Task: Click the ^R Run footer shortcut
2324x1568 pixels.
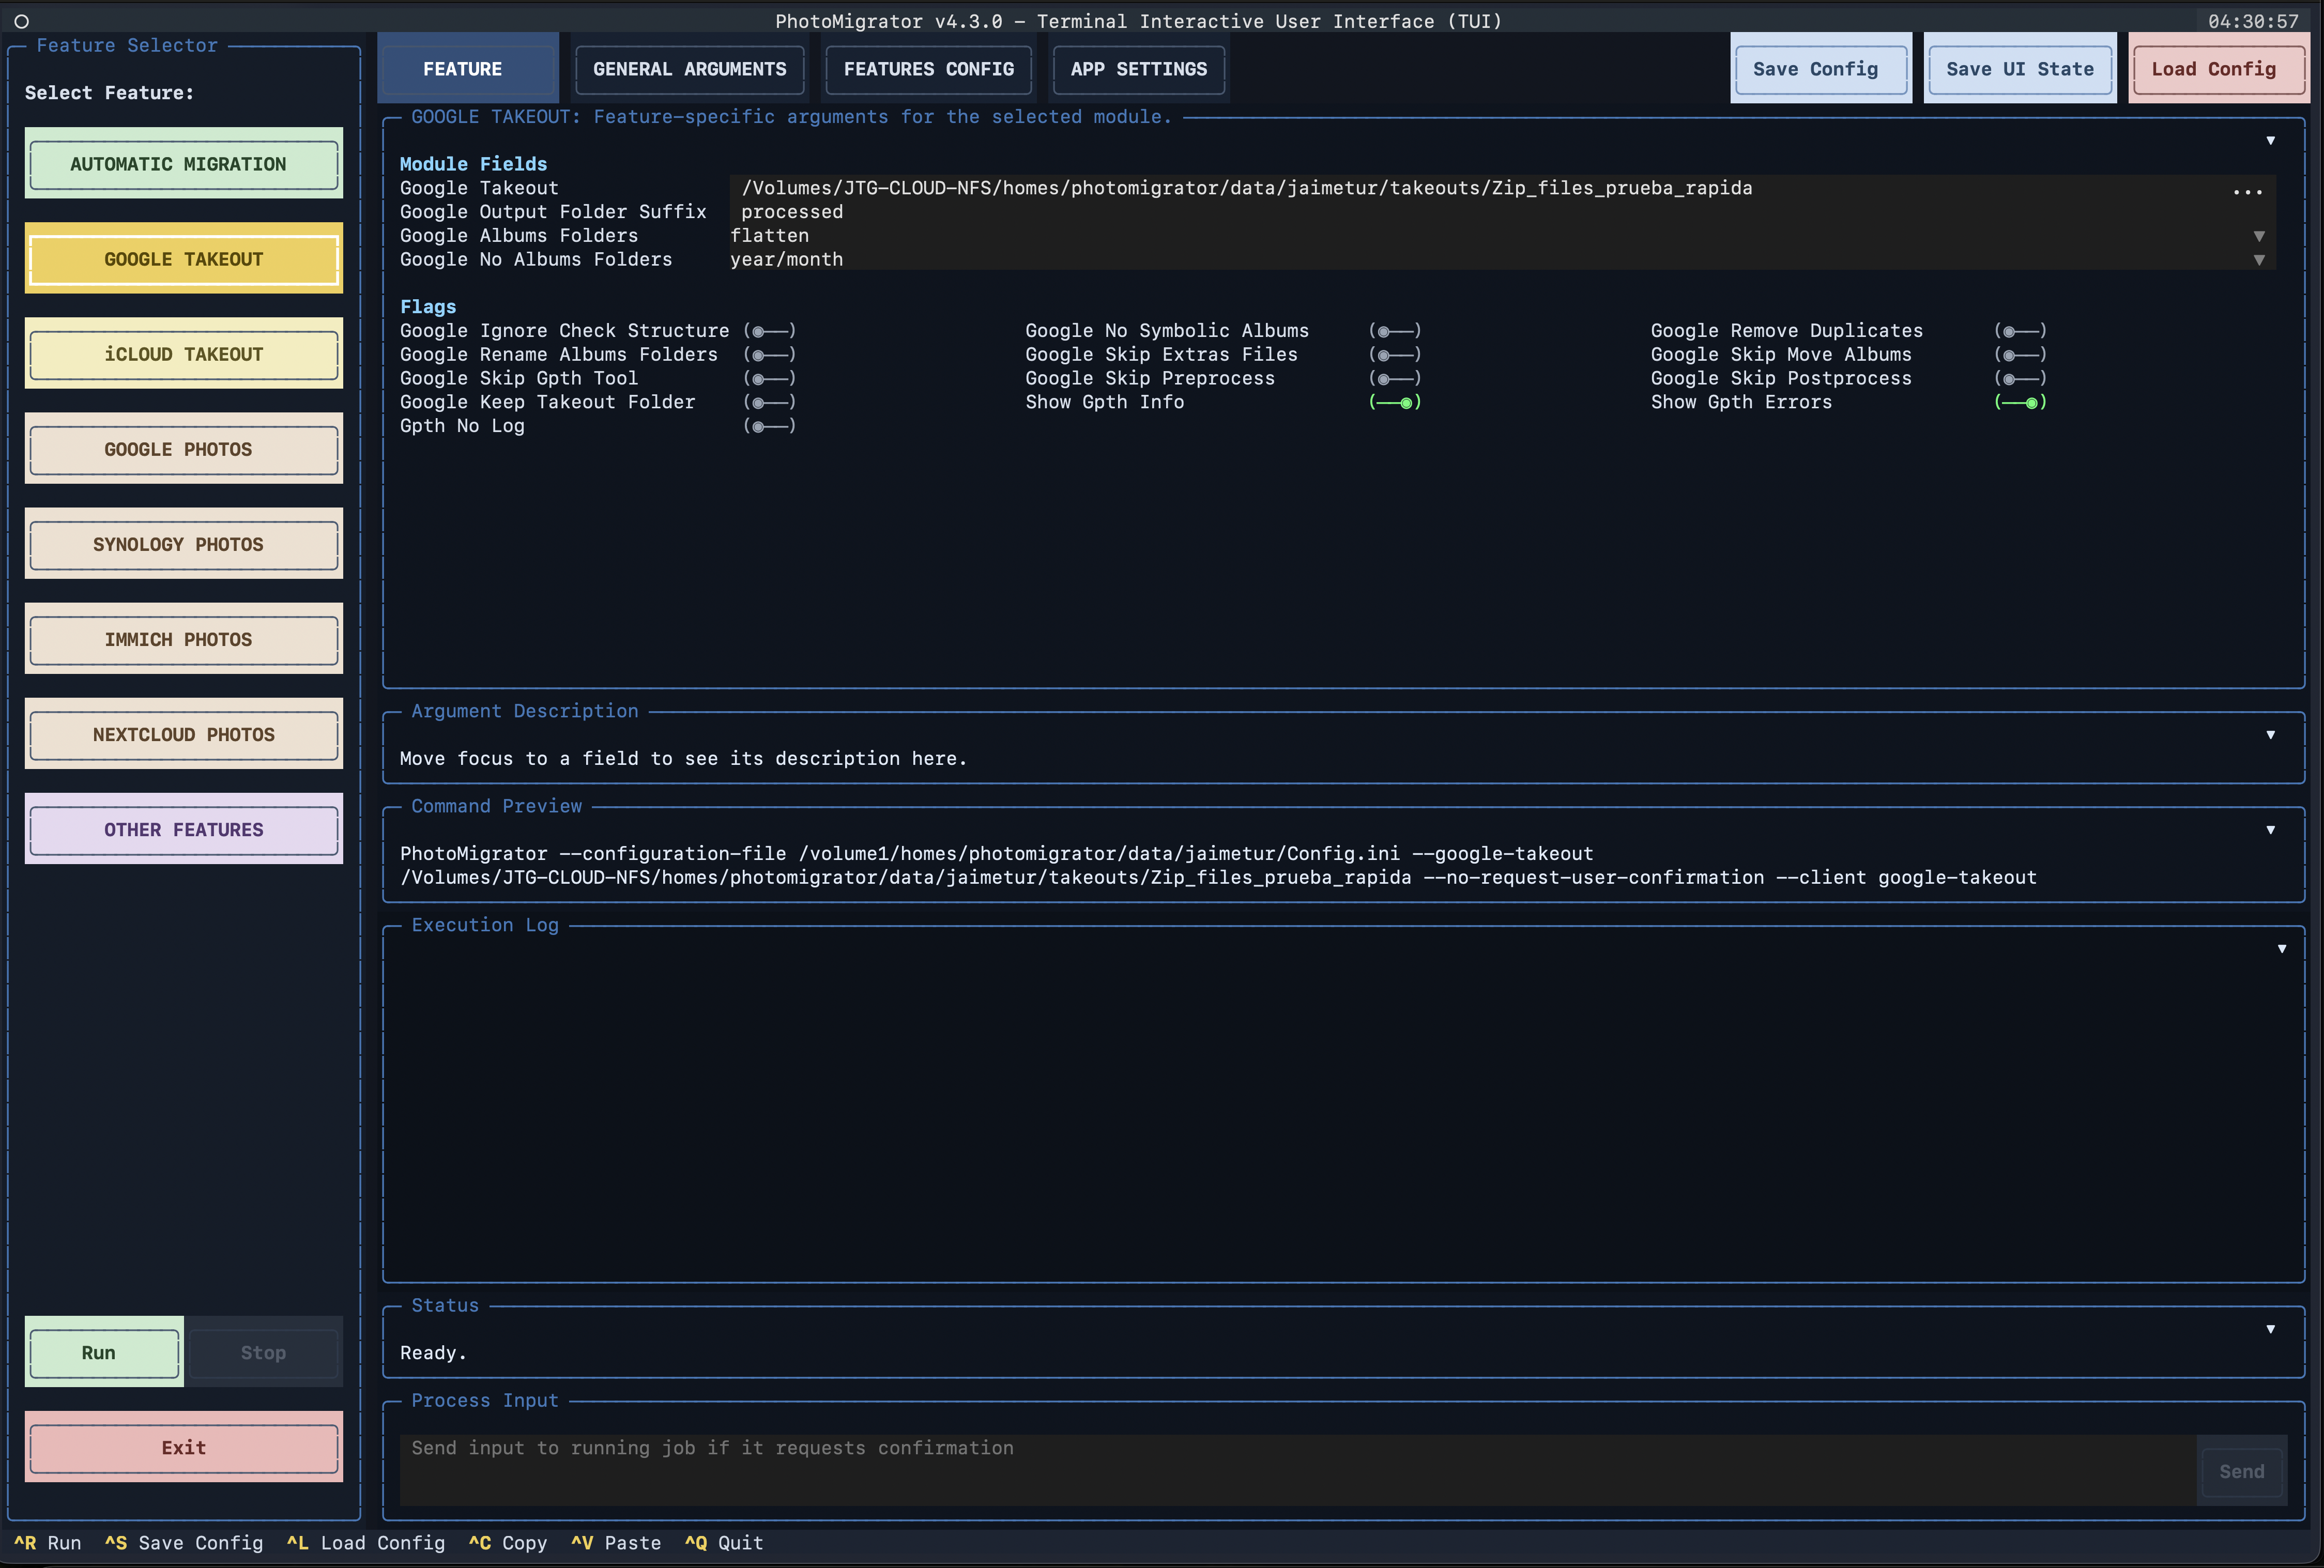Action: pyautogui.click(x=47, y=1543)
